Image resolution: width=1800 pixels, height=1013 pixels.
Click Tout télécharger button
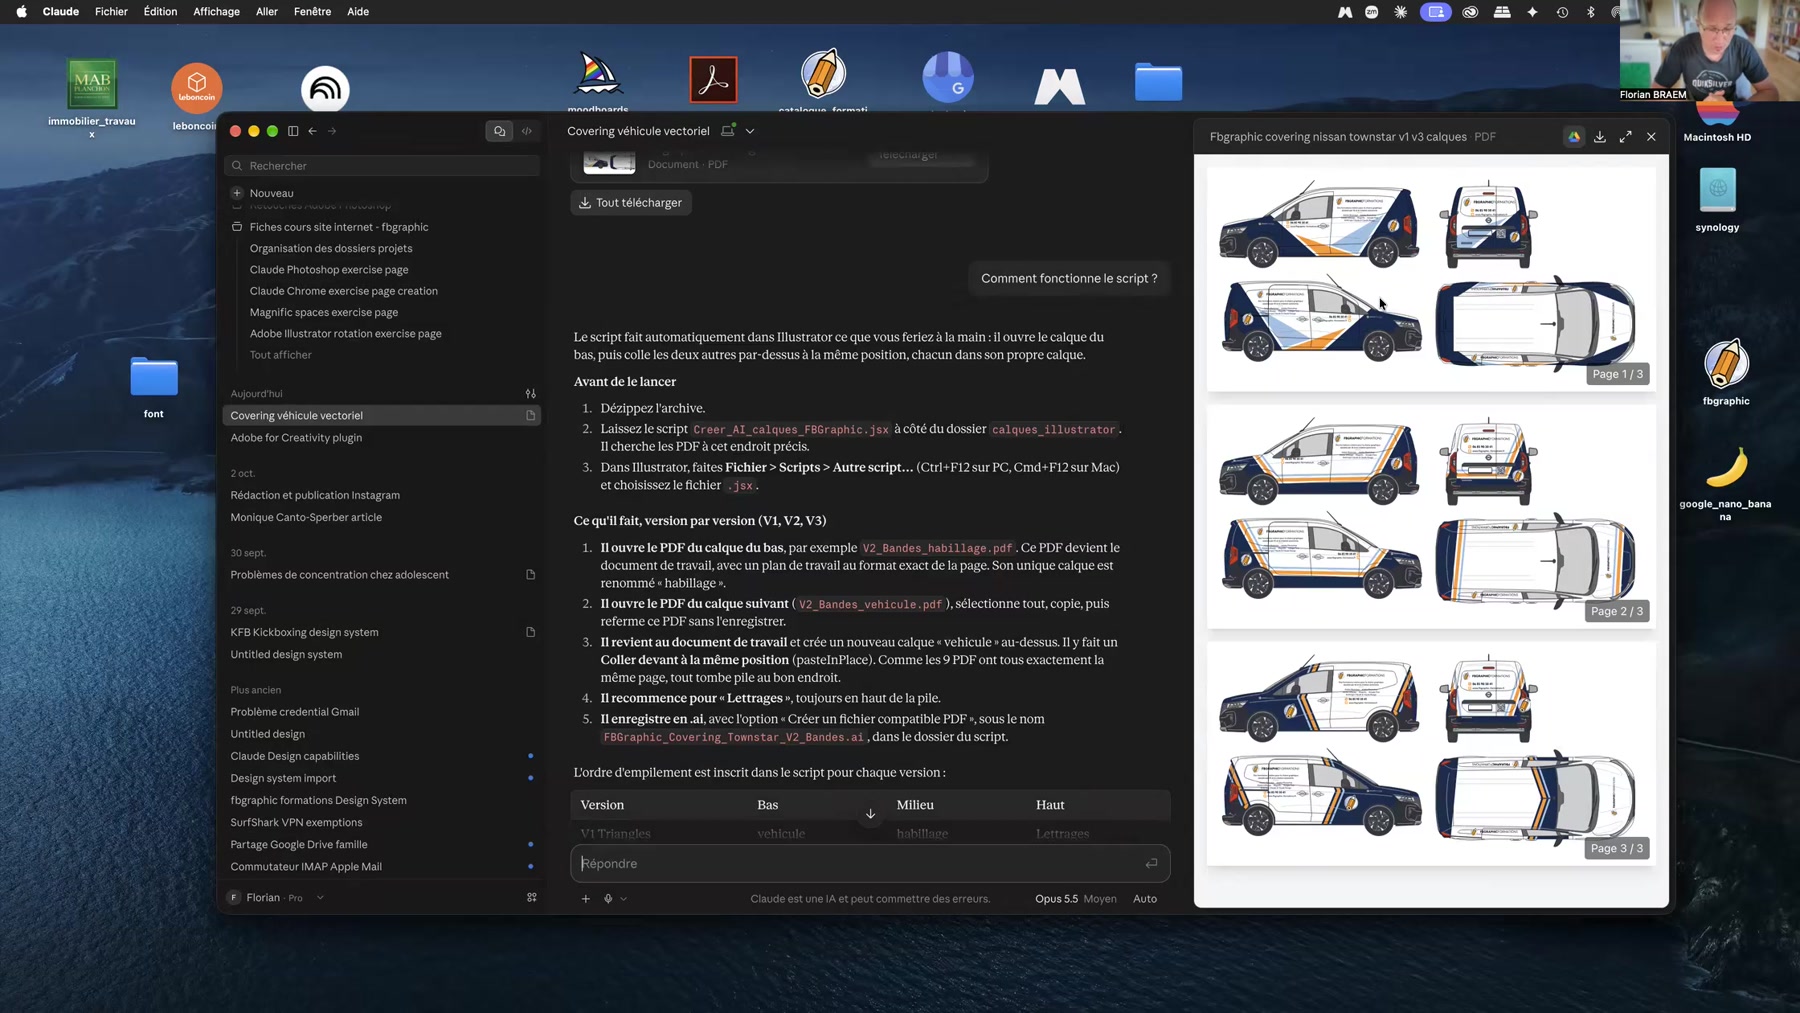631,203
